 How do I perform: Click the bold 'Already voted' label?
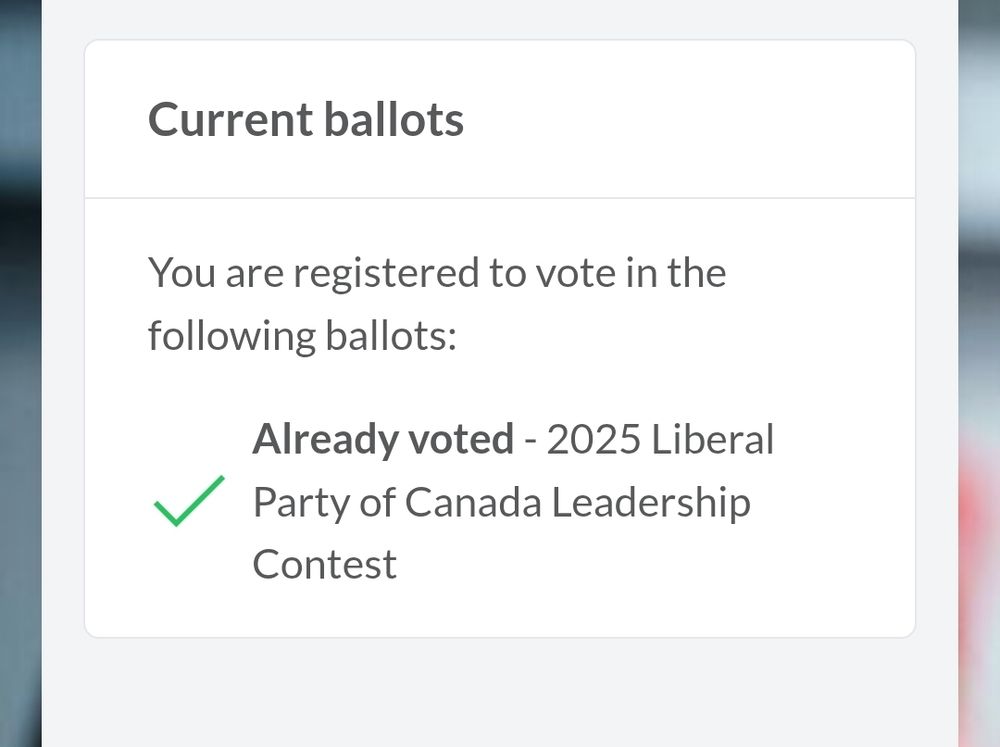[383, 439]
